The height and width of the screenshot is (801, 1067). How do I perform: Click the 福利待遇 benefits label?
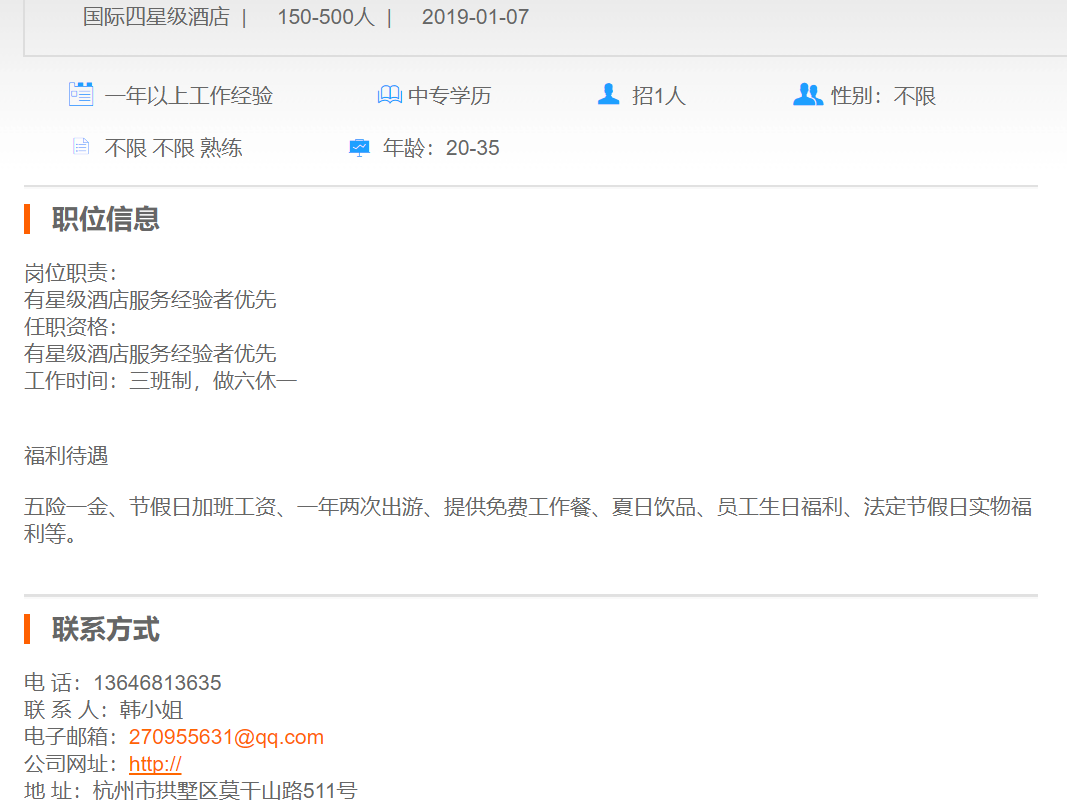(x=66, y=457)
